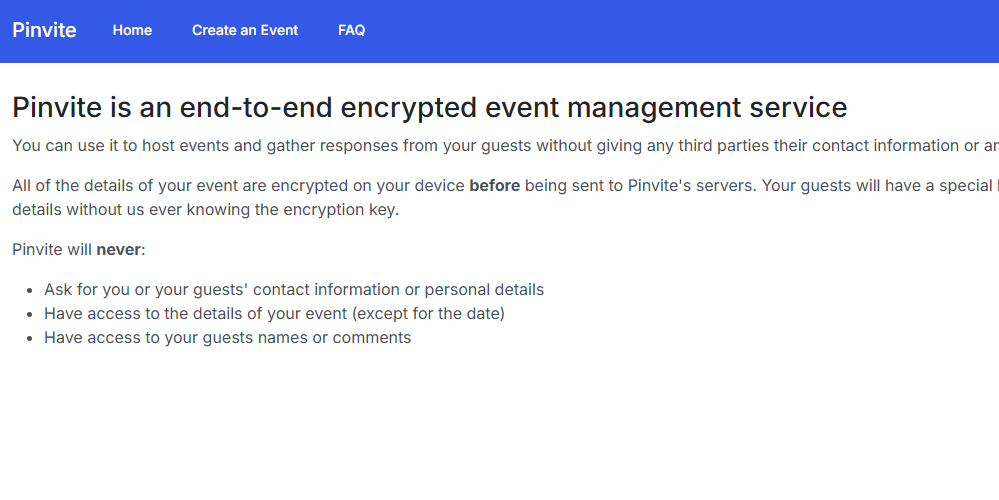Click the bold word "never"
This screenshot has height=500, width=999.
[x=118, y=250]
